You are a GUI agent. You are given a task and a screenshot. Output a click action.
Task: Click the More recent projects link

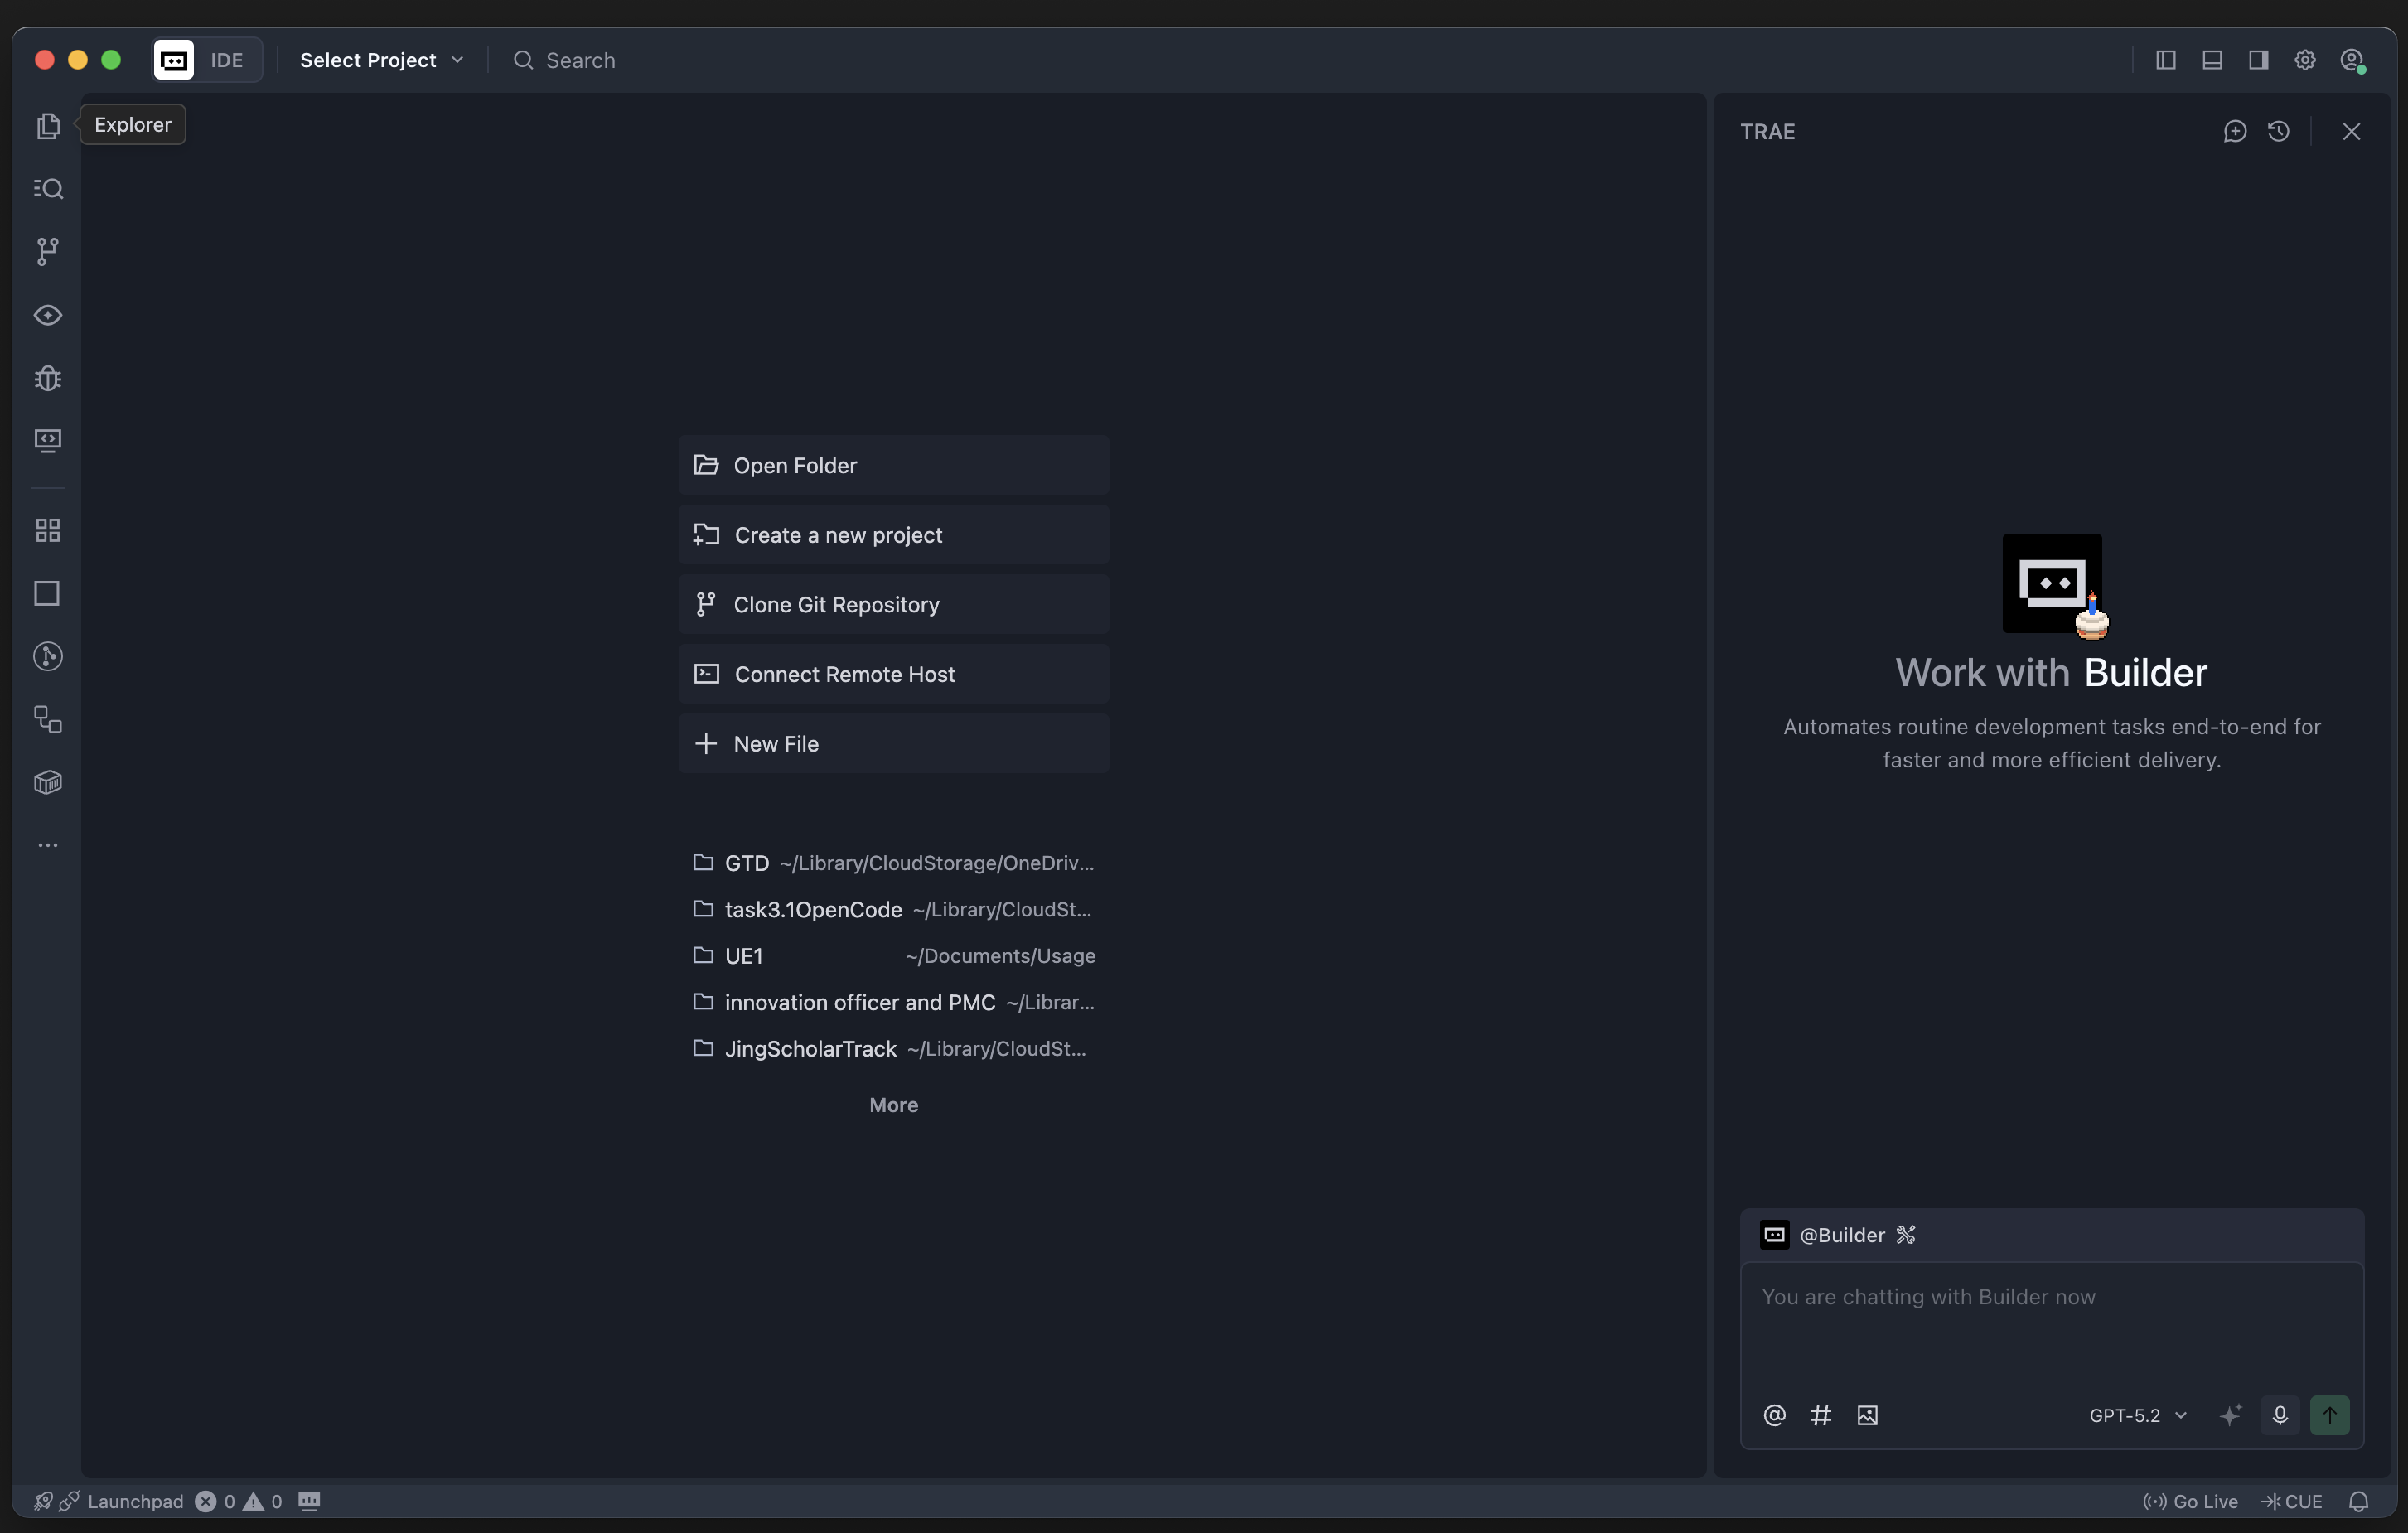coord(893,1105)
